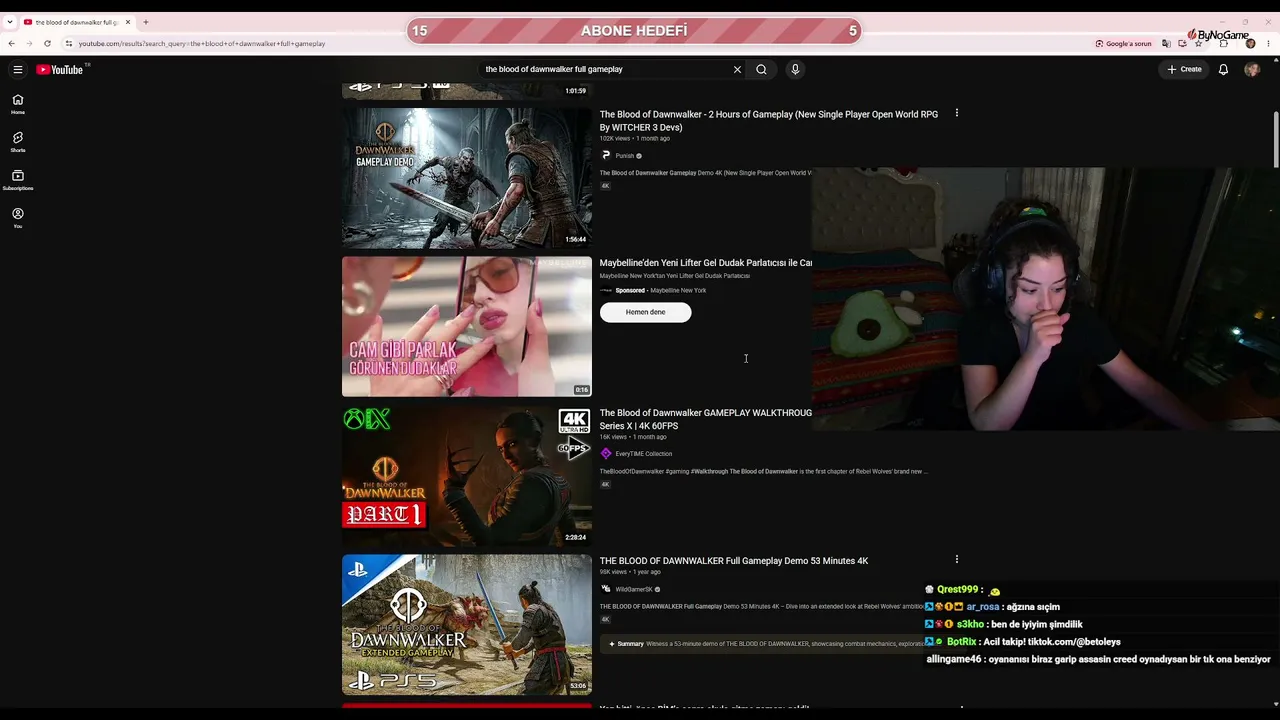
Task: Open Chrome profile avatar in toolbar
Action: 1250,44
